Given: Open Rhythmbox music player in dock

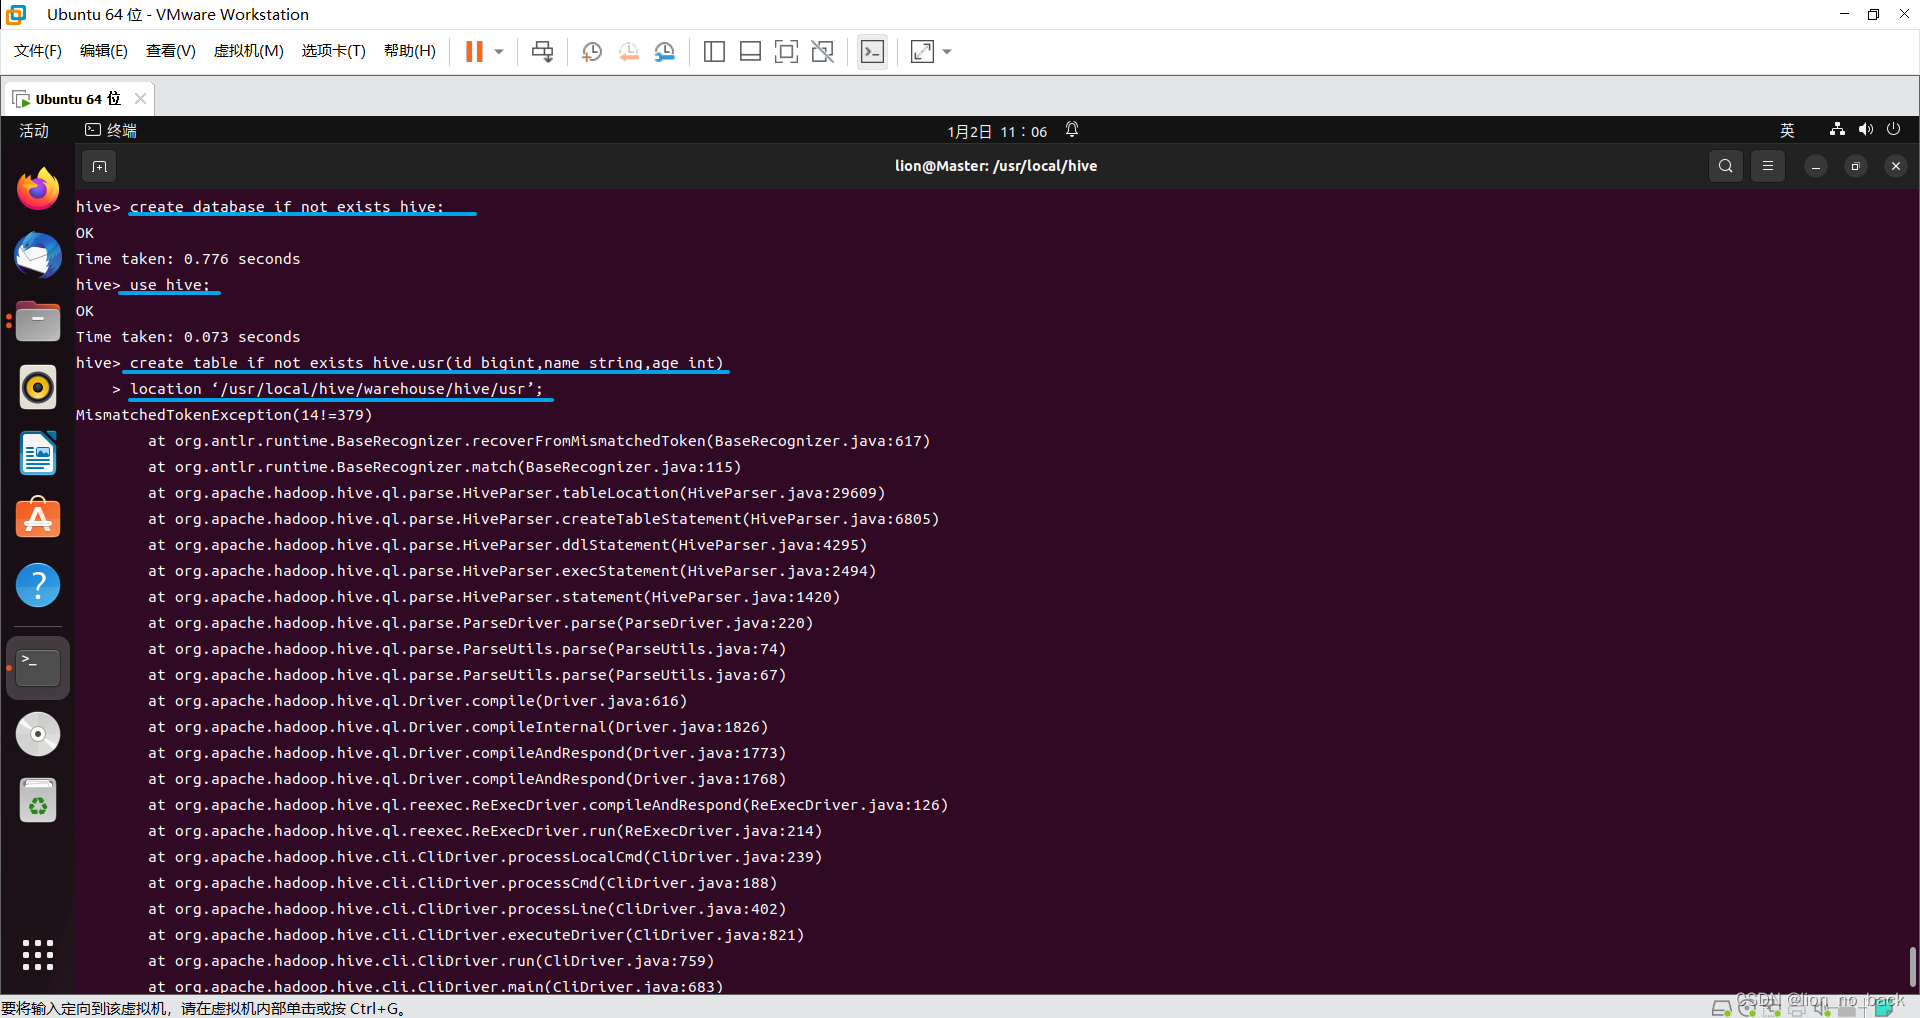Looking at the screenshot, I should point(38,387).
